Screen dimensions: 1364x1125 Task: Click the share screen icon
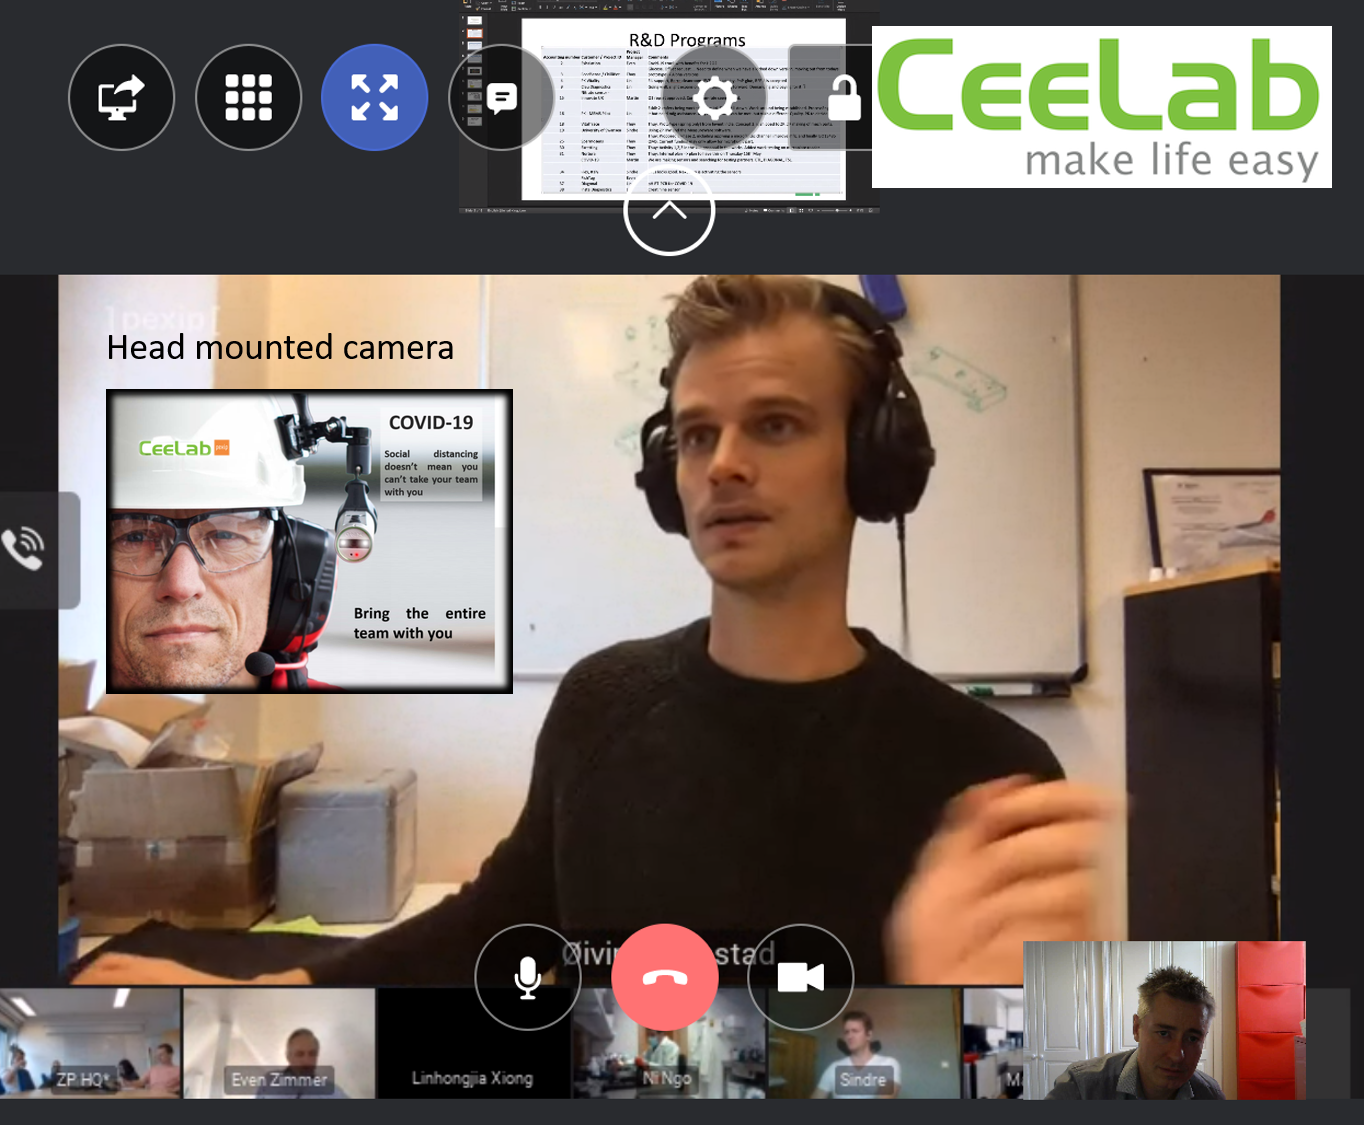121,98
